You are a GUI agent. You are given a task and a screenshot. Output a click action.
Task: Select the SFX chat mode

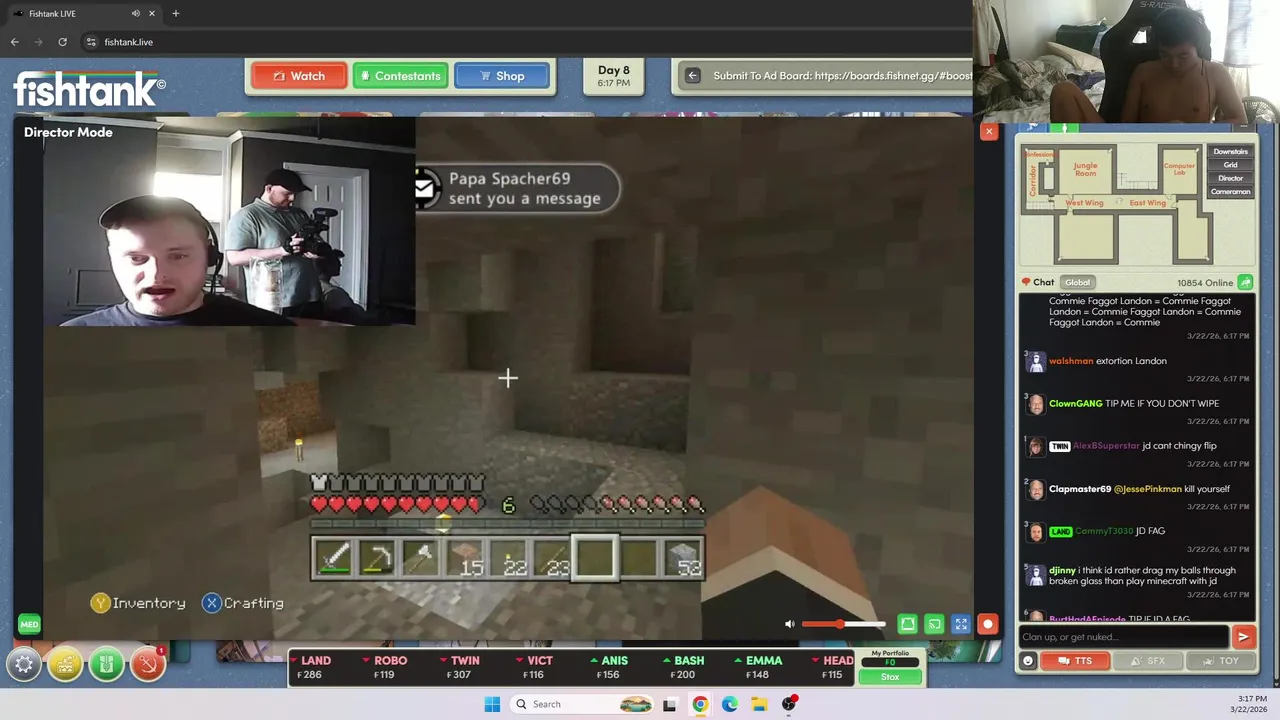pyautogui.click(x=1147, y=661)
